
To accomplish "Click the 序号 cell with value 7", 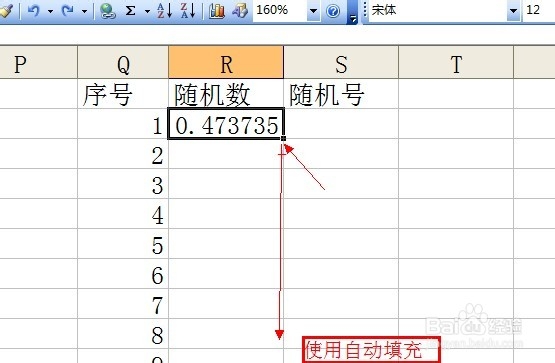I will (123, 304).
